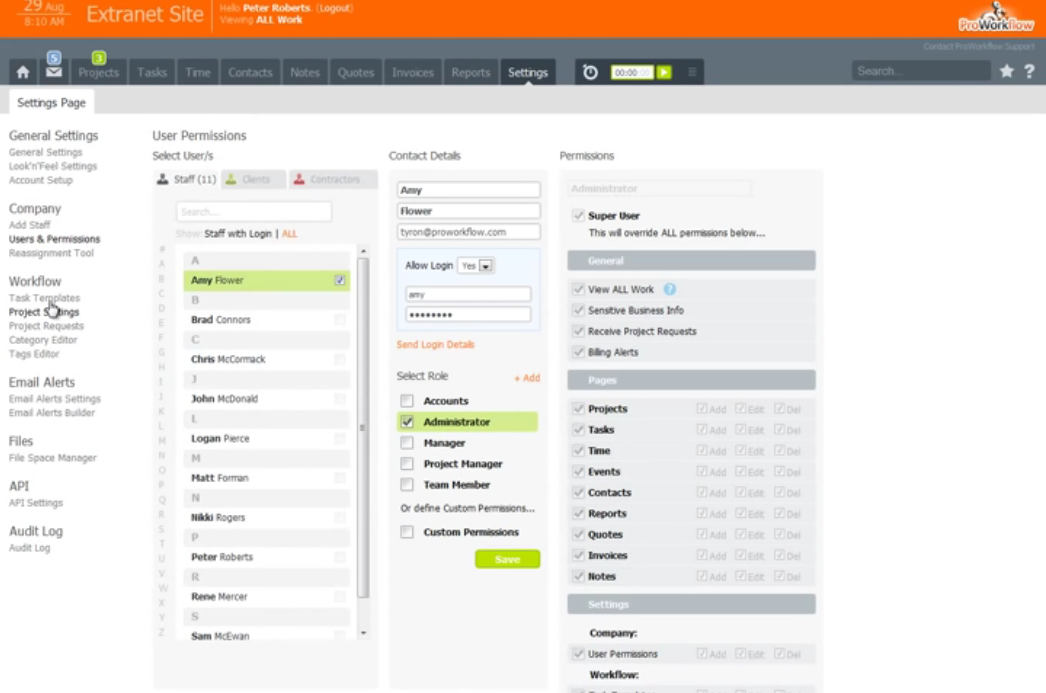Image resolution: width=1046 pixels, height=693 pixels.
Task: Open the Projects tab
Action: click(x=99, y=73)
